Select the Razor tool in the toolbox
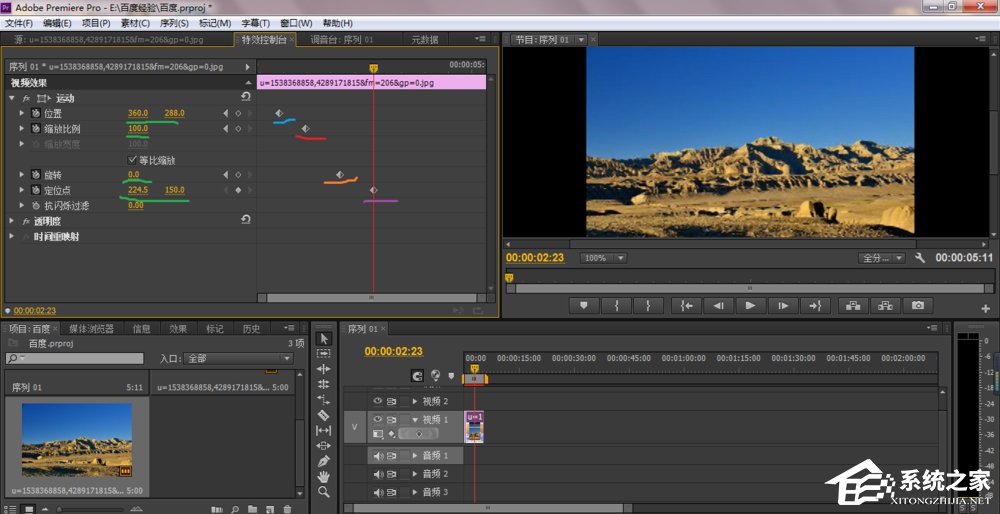This screenshot has height=514, width=1000. (323, 414)
